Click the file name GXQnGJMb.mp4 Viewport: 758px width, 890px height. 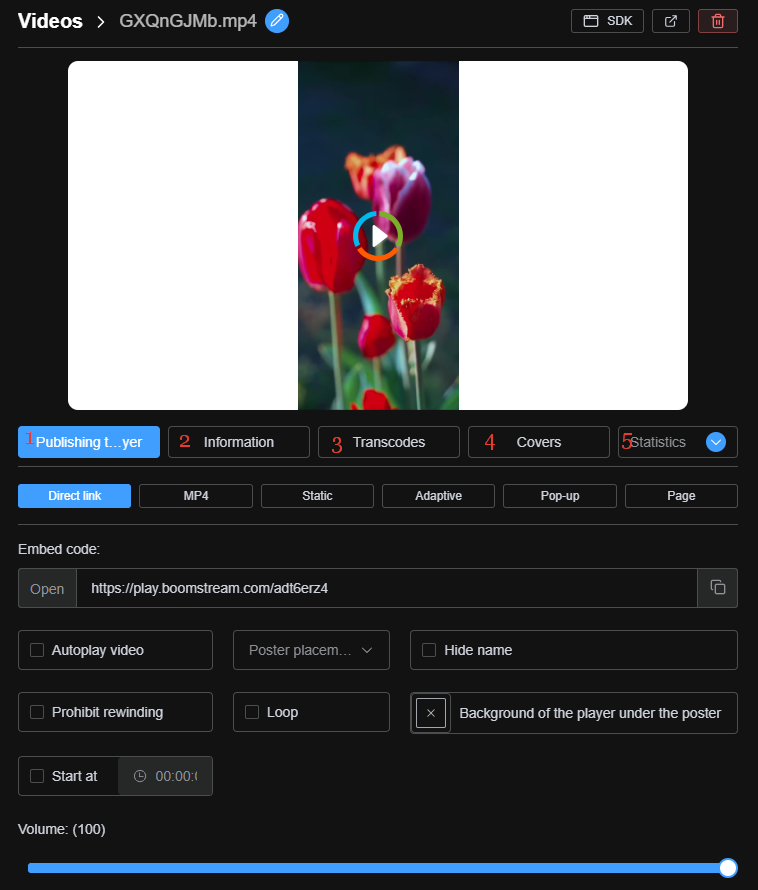pos(188,21)
